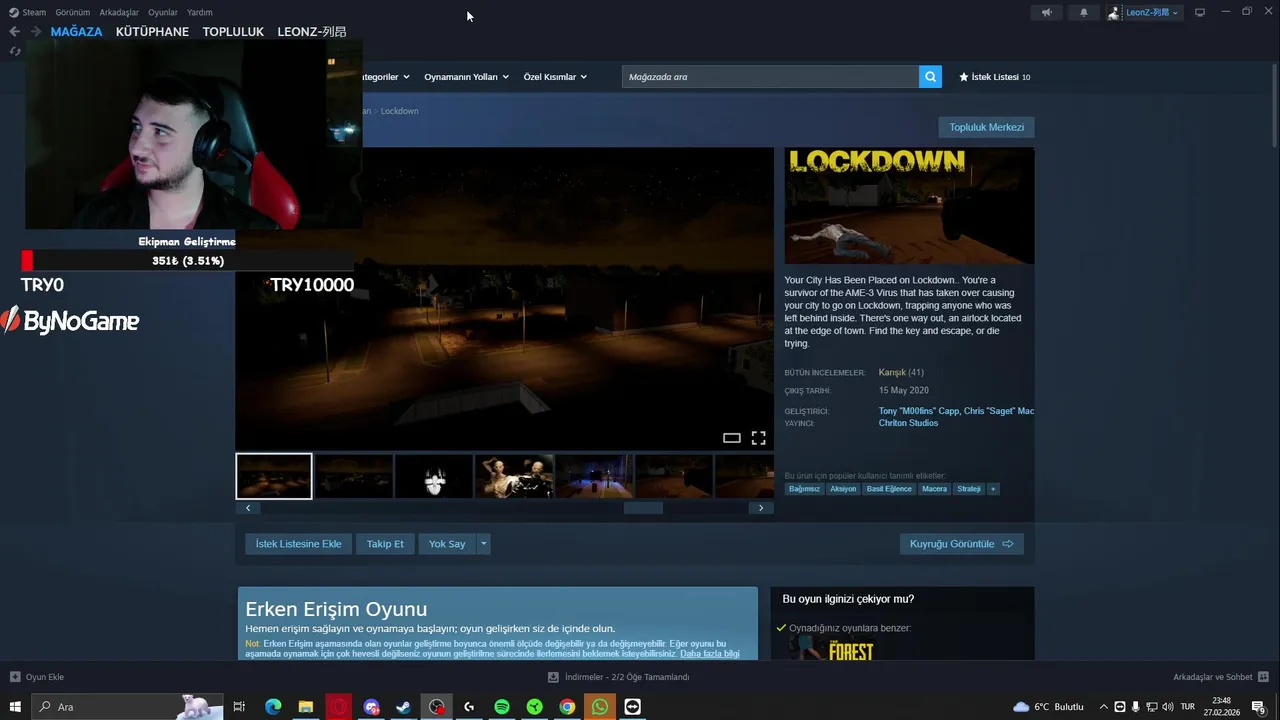Open Yok Say dropdown arrow

483,544
